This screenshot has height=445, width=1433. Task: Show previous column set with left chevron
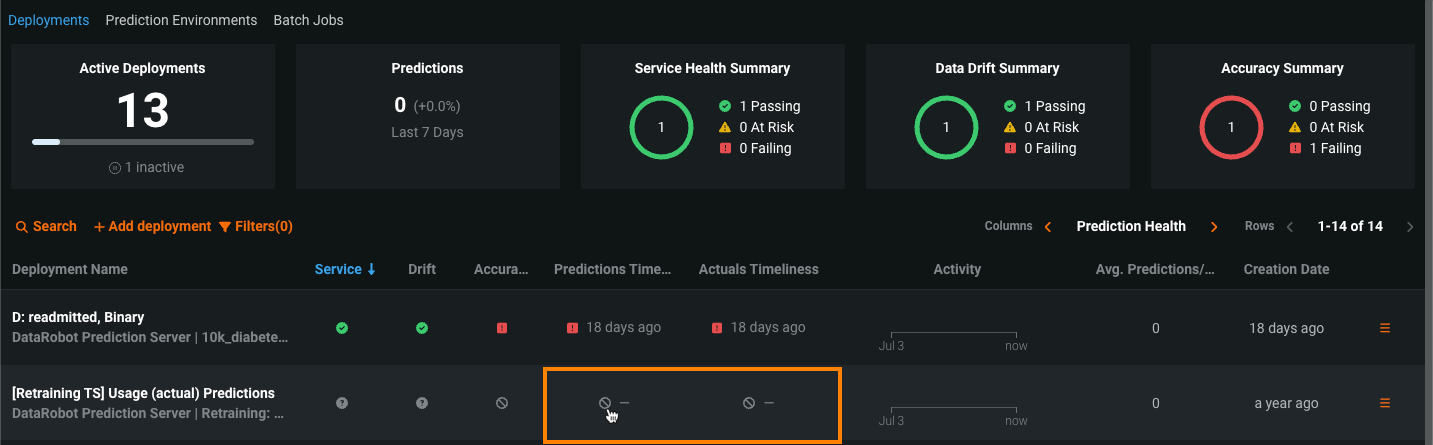tap(1048, 227)
